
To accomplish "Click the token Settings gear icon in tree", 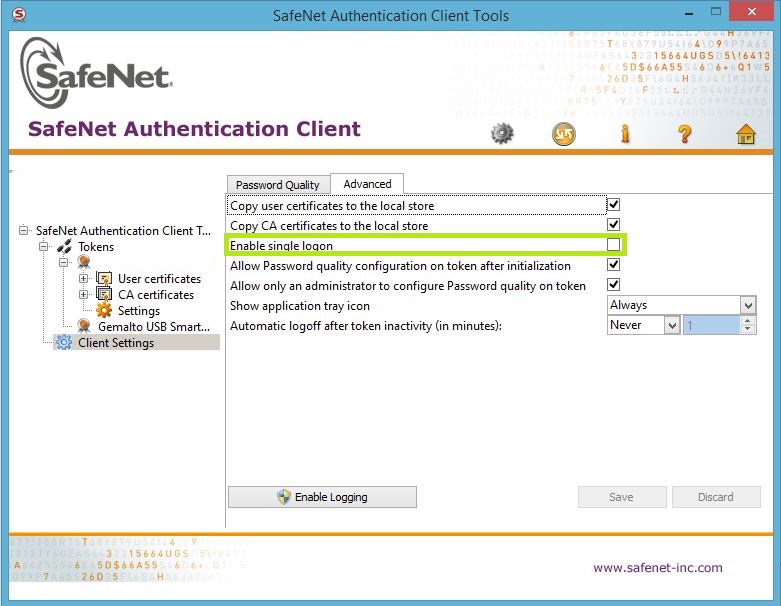I will (103, 311).
